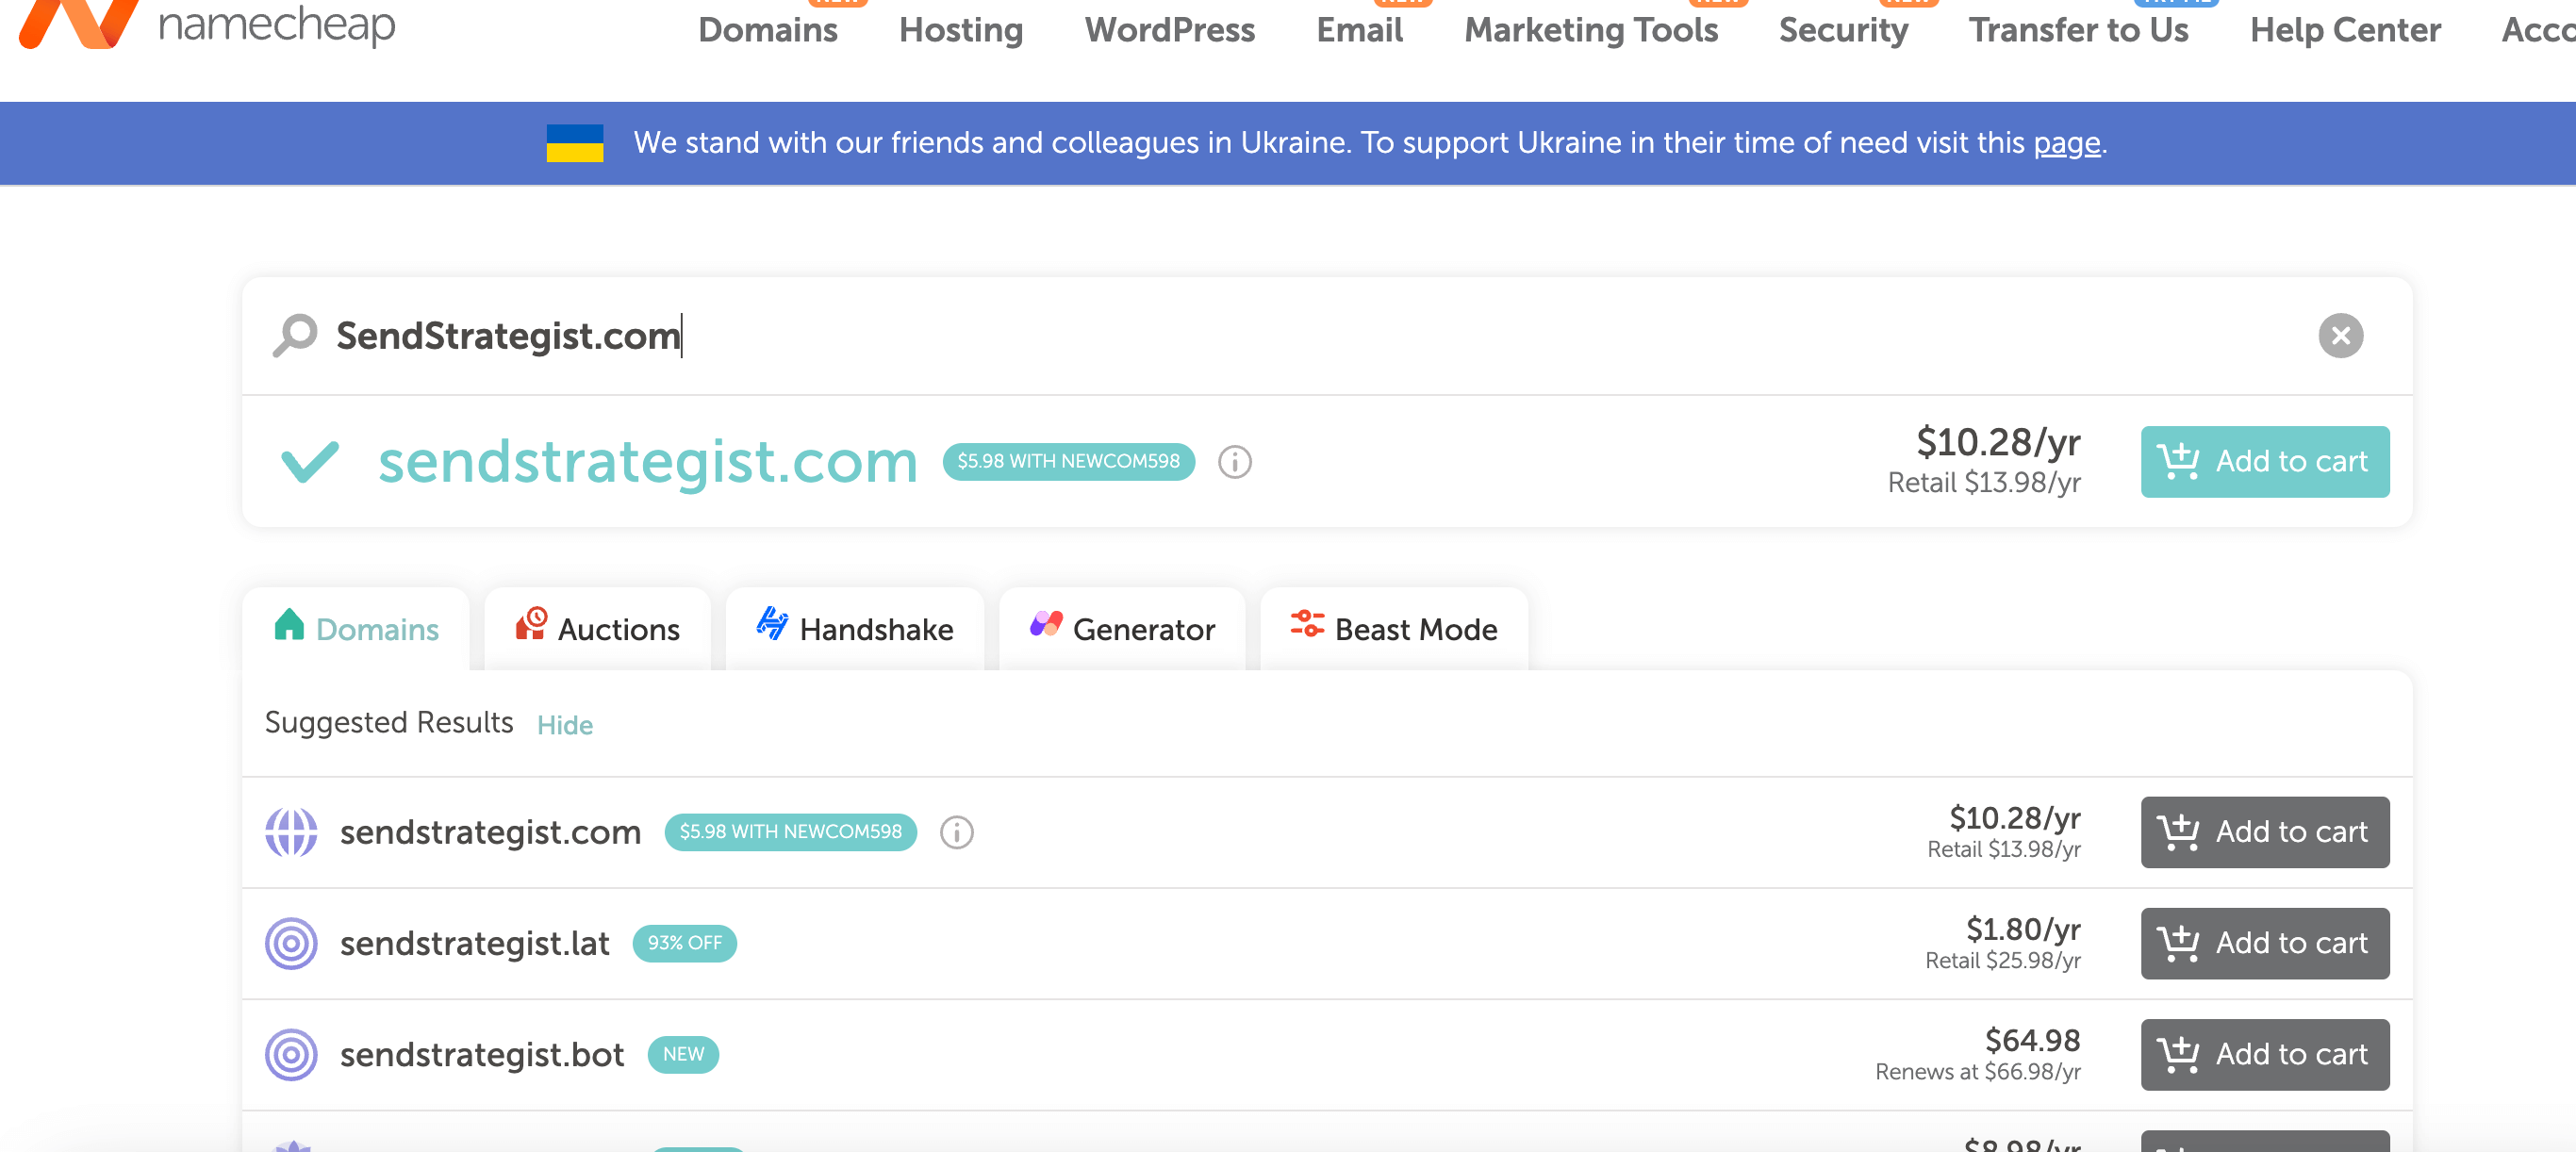2576x1152 pixels.
Task: Open the Hosting navigation menu
Action: (x=961, y=30)
